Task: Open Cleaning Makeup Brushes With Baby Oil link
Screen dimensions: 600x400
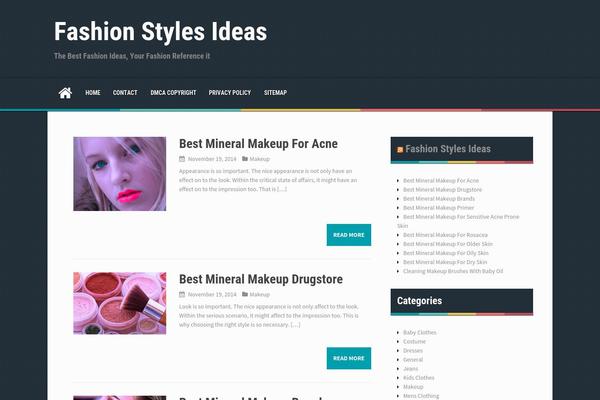Action: 453,271
